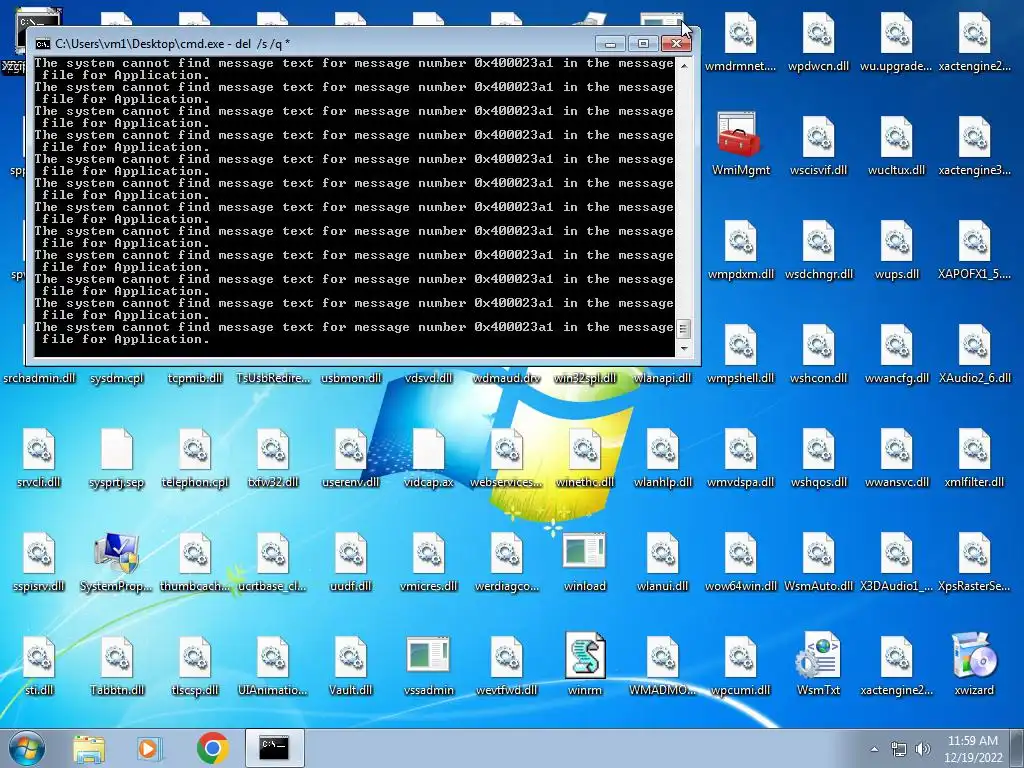Select the wmdrmnet file icon
Image resolution: width=1024 pixels, height=768 pixels.
coord(741,31)
